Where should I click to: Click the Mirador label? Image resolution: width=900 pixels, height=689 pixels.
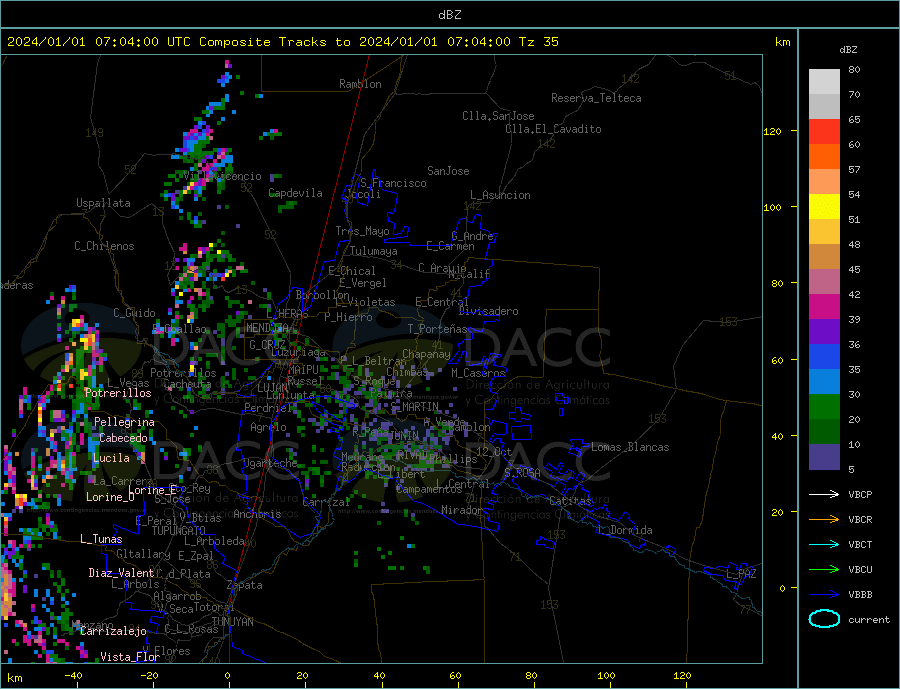tap(461, 510)
